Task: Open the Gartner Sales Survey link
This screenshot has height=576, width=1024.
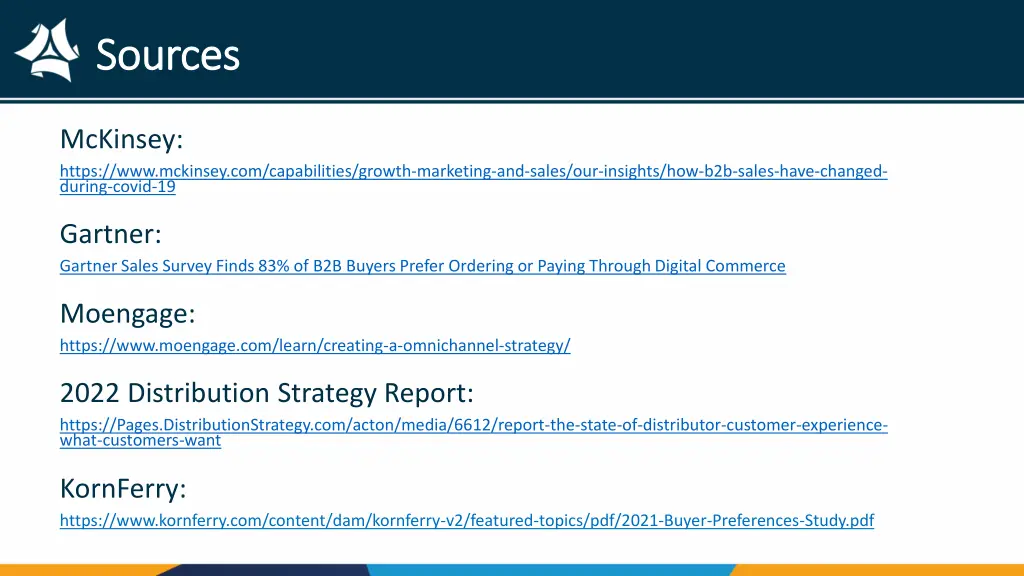Action: [423, 266]
